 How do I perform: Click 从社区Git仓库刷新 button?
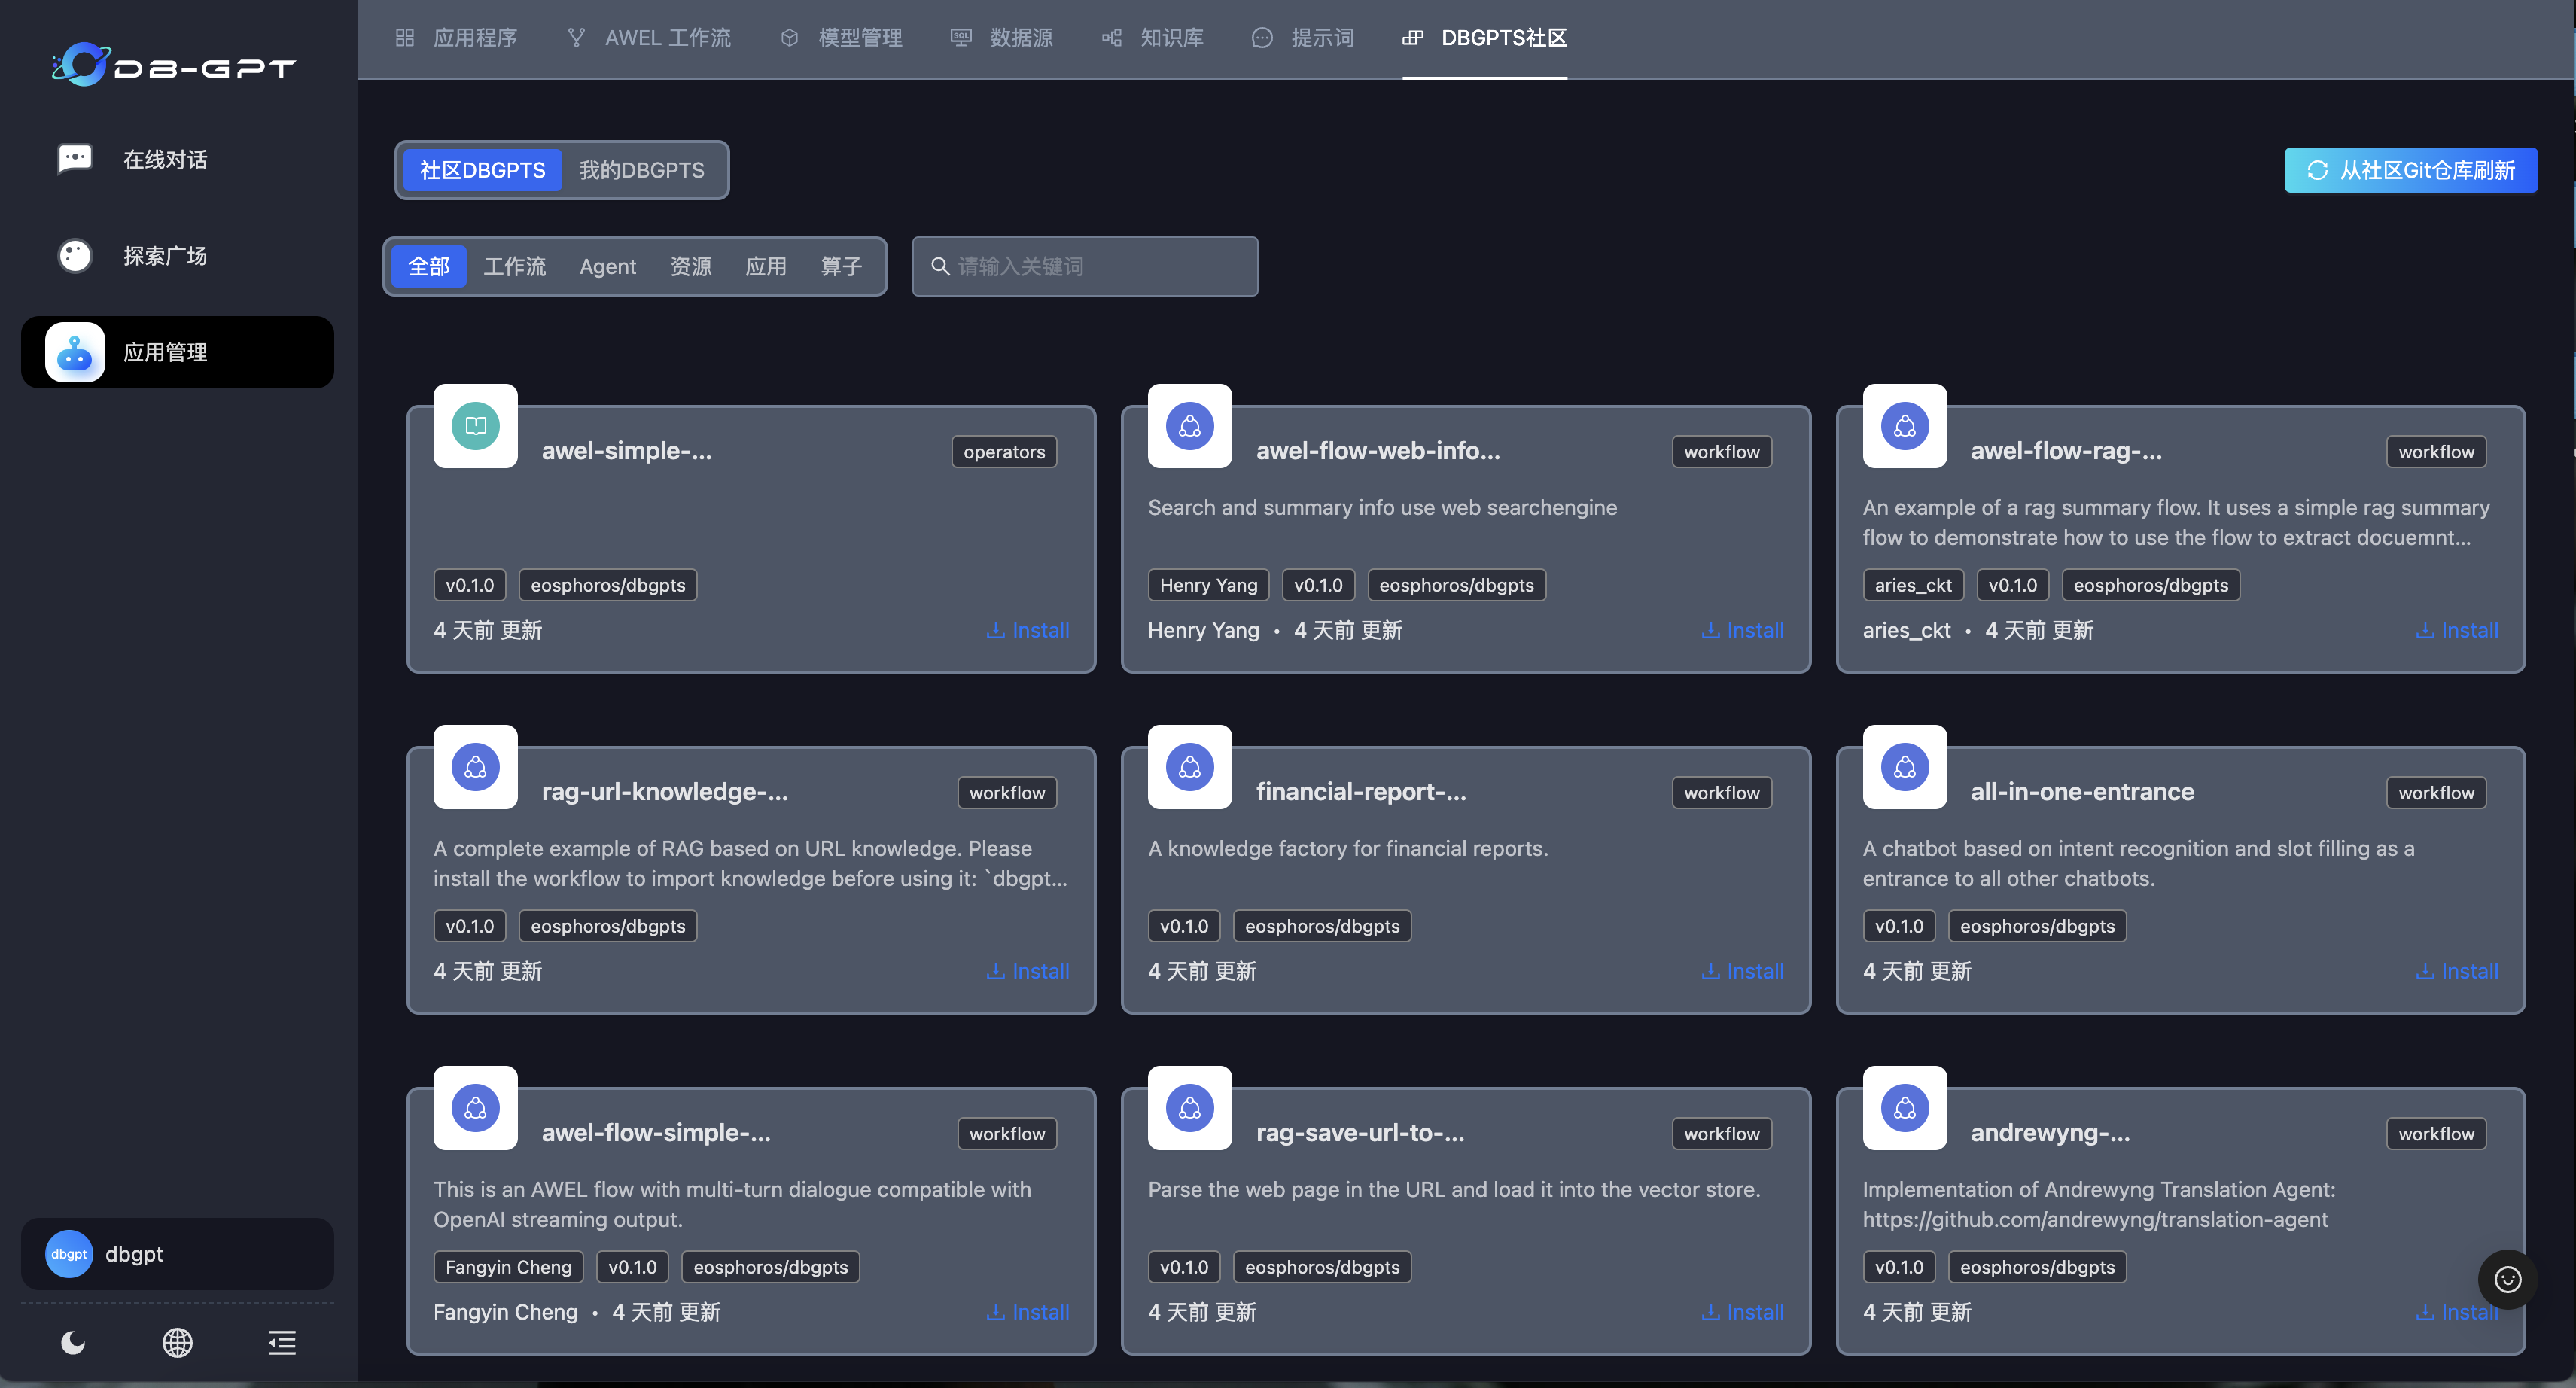pos(2411,170)
